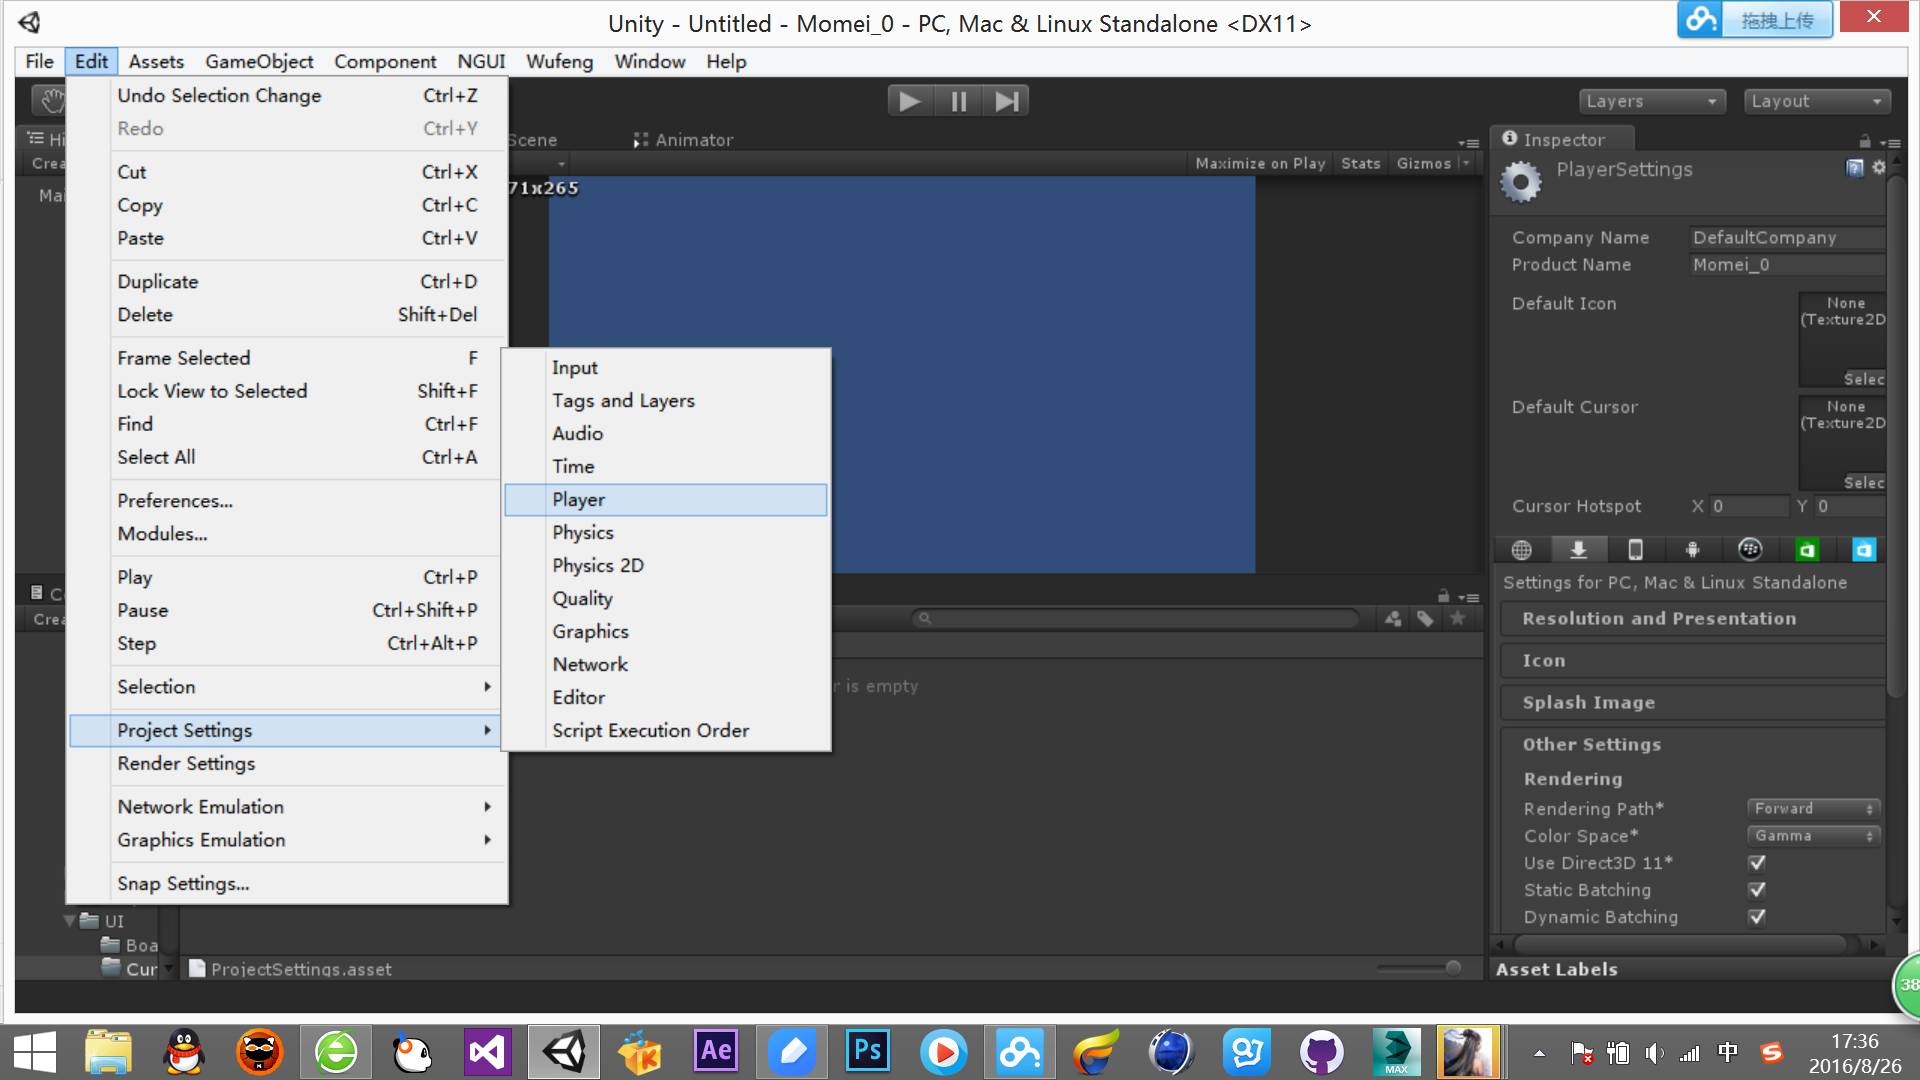The width and height of the screenshot is (1920, 1080).
Task: Open Visual Studio from the taskbar
Action: tap(487, 1052)
